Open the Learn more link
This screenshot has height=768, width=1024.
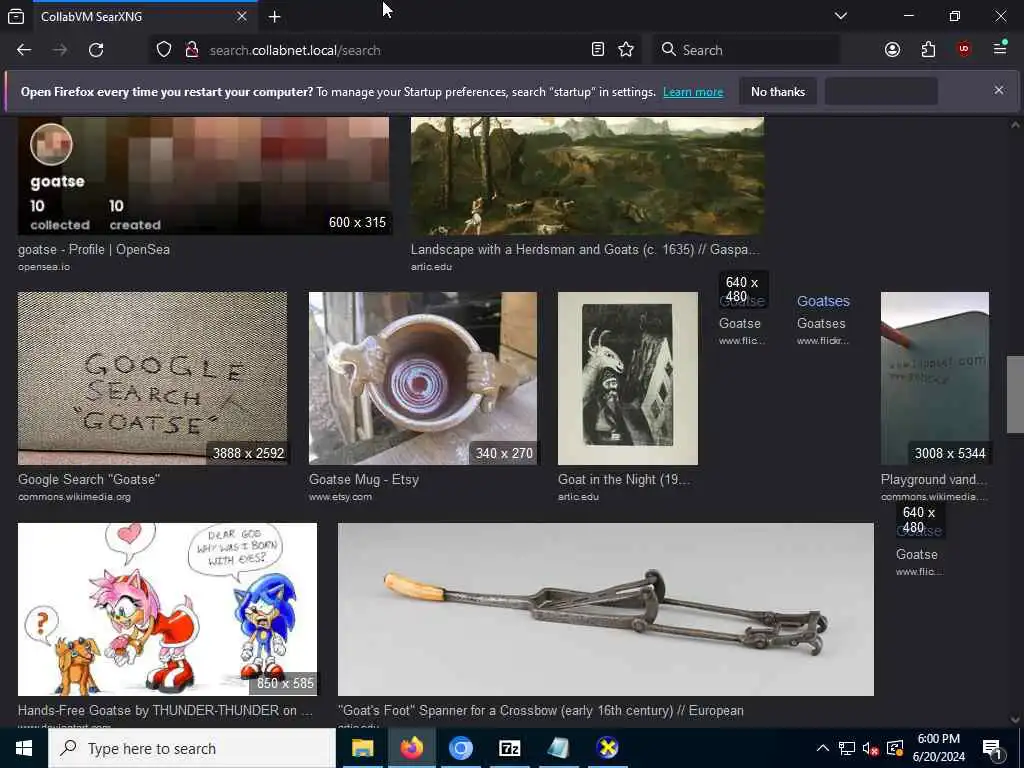693,92
